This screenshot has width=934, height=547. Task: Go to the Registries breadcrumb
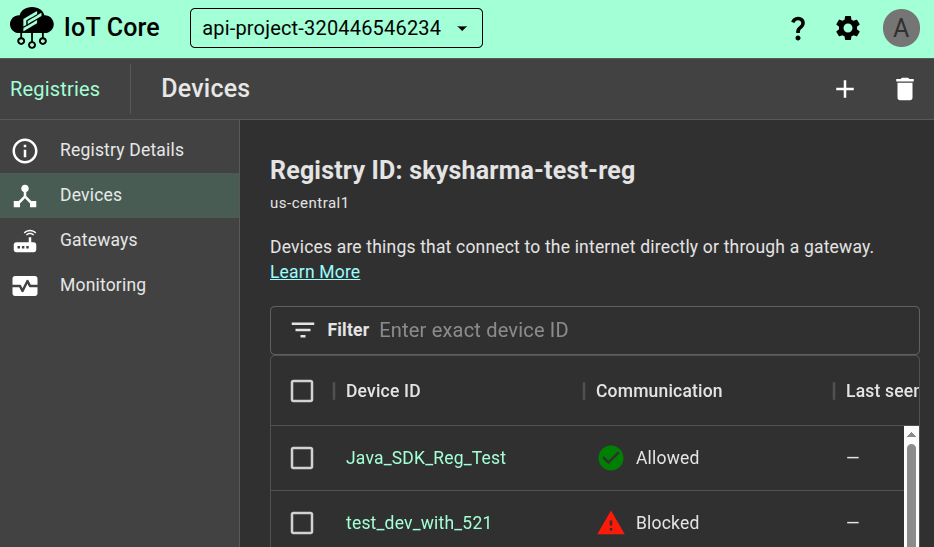tap(55, 89)
